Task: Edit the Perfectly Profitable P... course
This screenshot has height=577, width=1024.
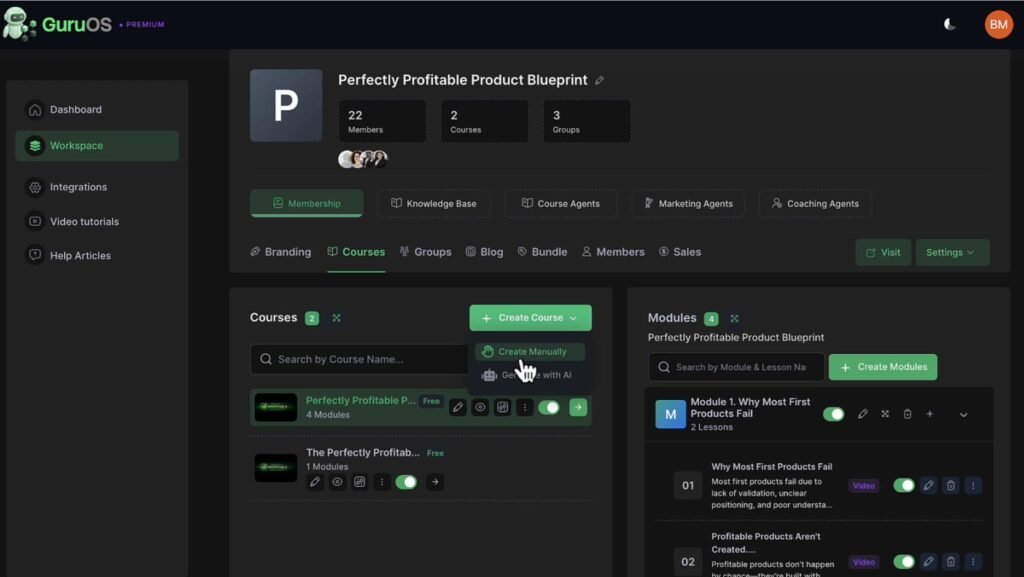Action: point(458,407)
